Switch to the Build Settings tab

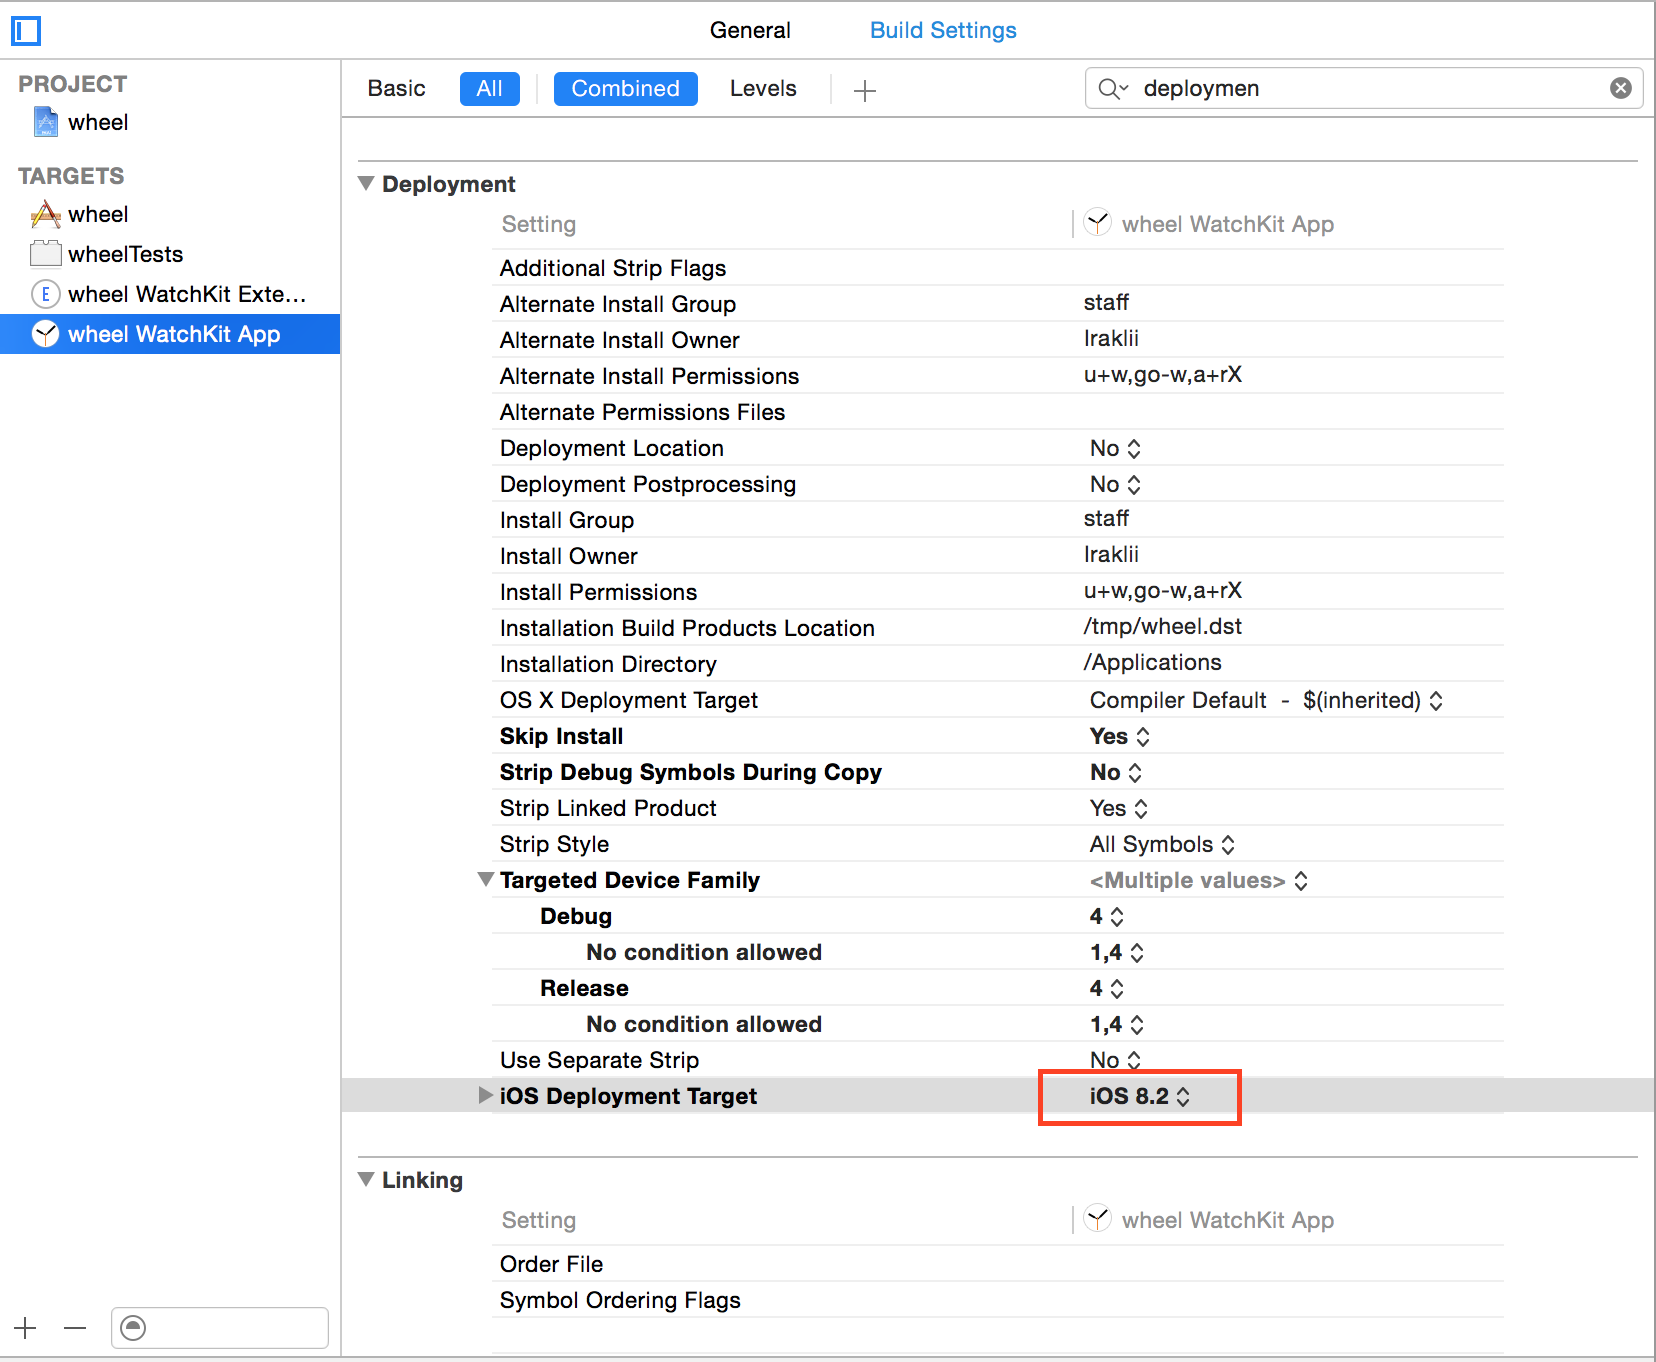pyautogui.click(x=943, y=30)
